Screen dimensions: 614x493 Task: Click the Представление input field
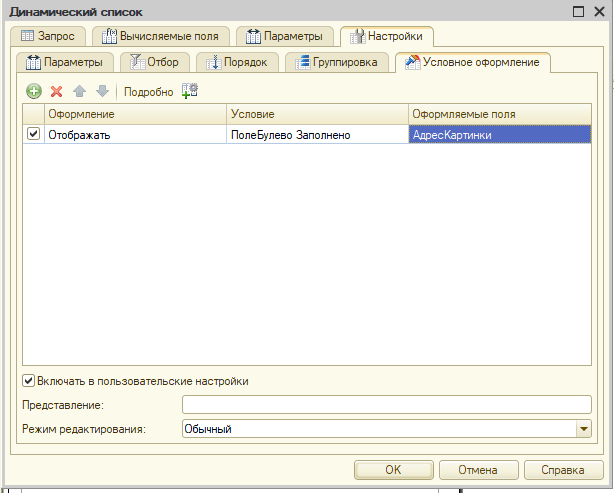click(386, 404)
